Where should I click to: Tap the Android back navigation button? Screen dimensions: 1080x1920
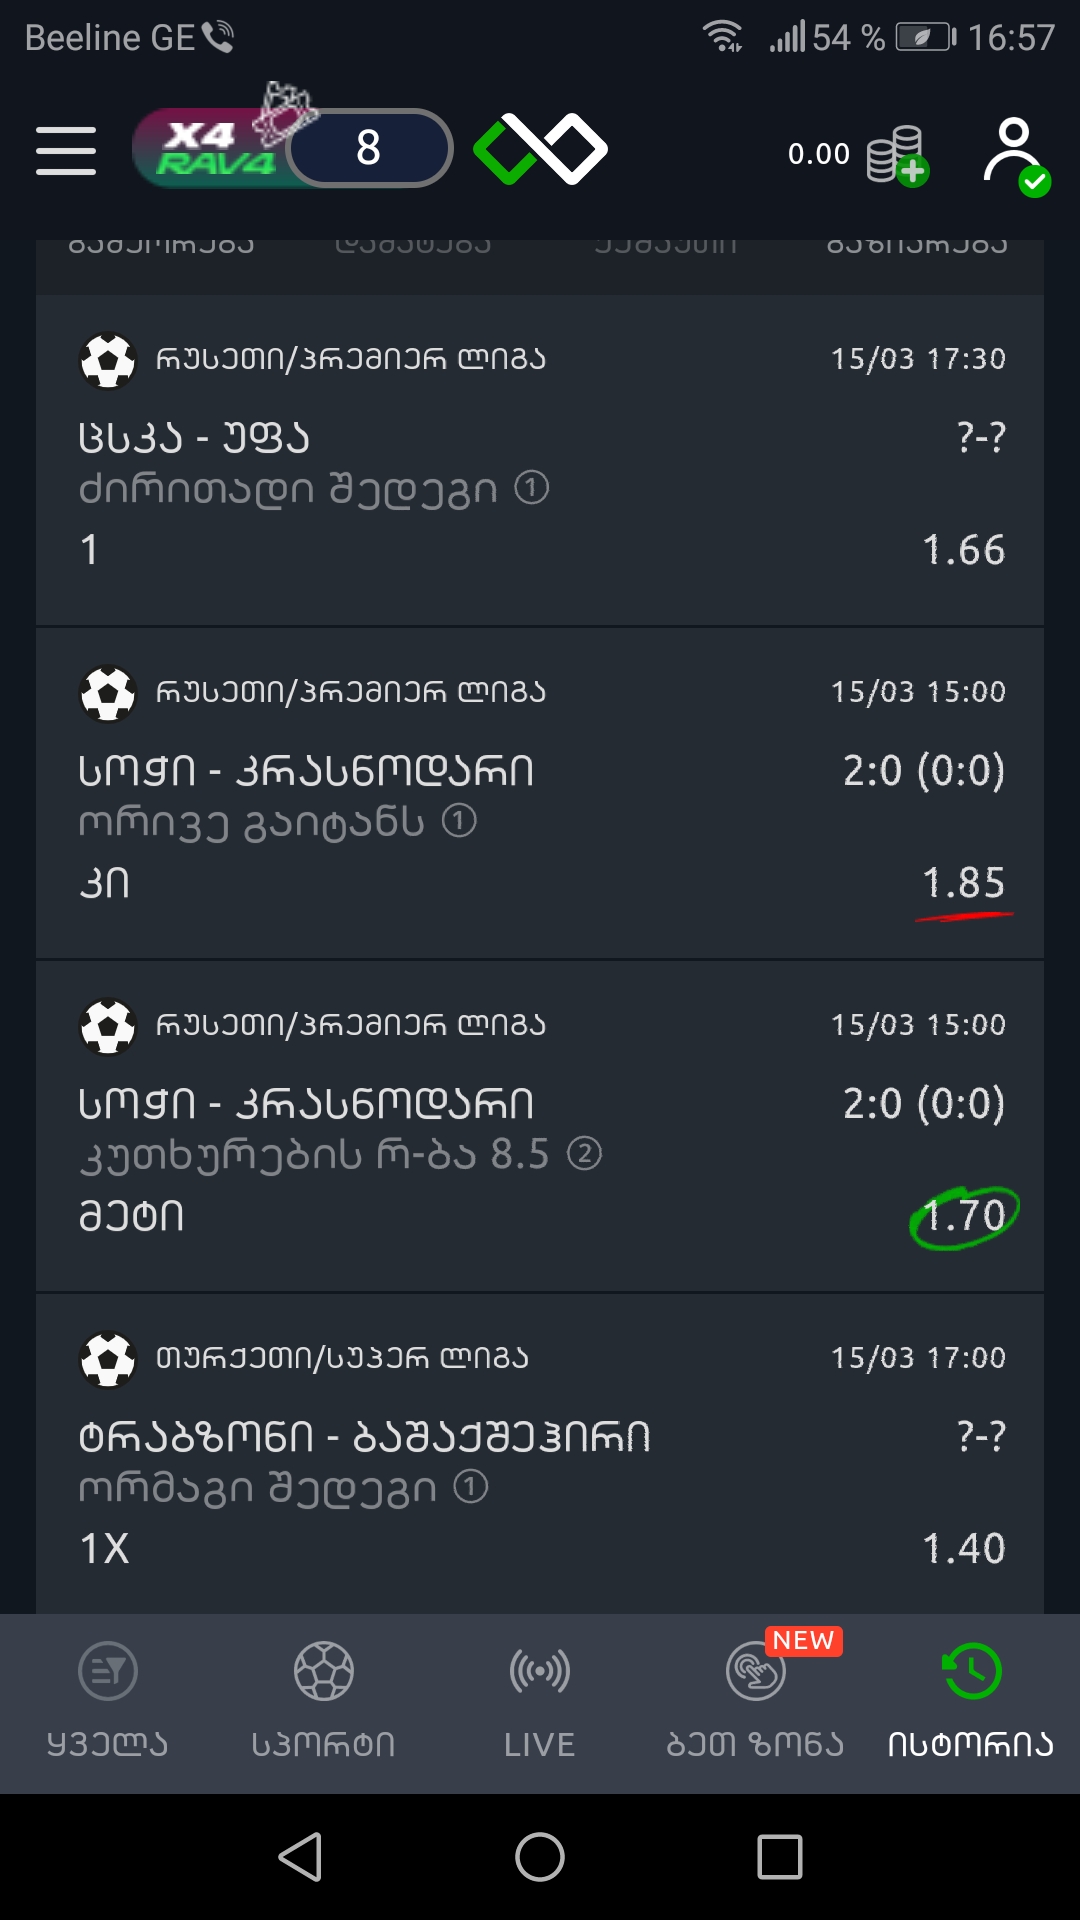[300, 1857]
